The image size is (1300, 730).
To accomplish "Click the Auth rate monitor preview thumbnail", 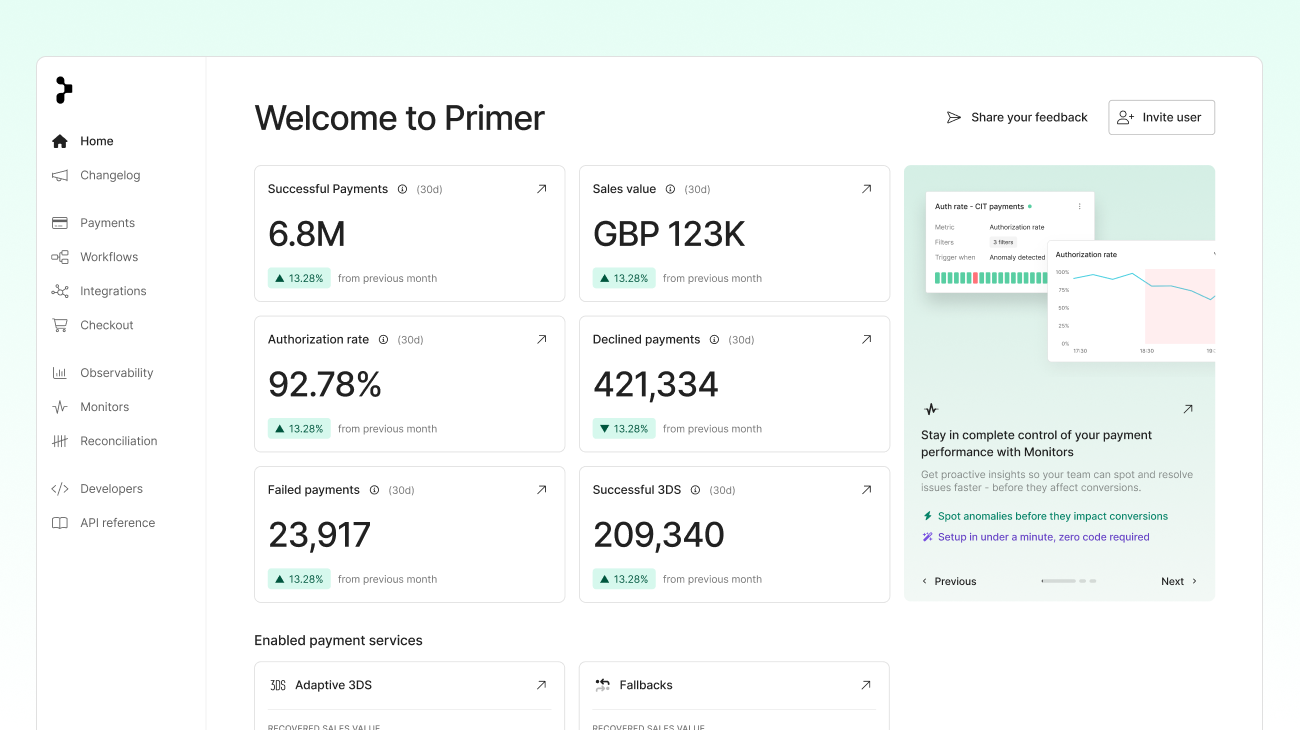I will (1010, 242).
